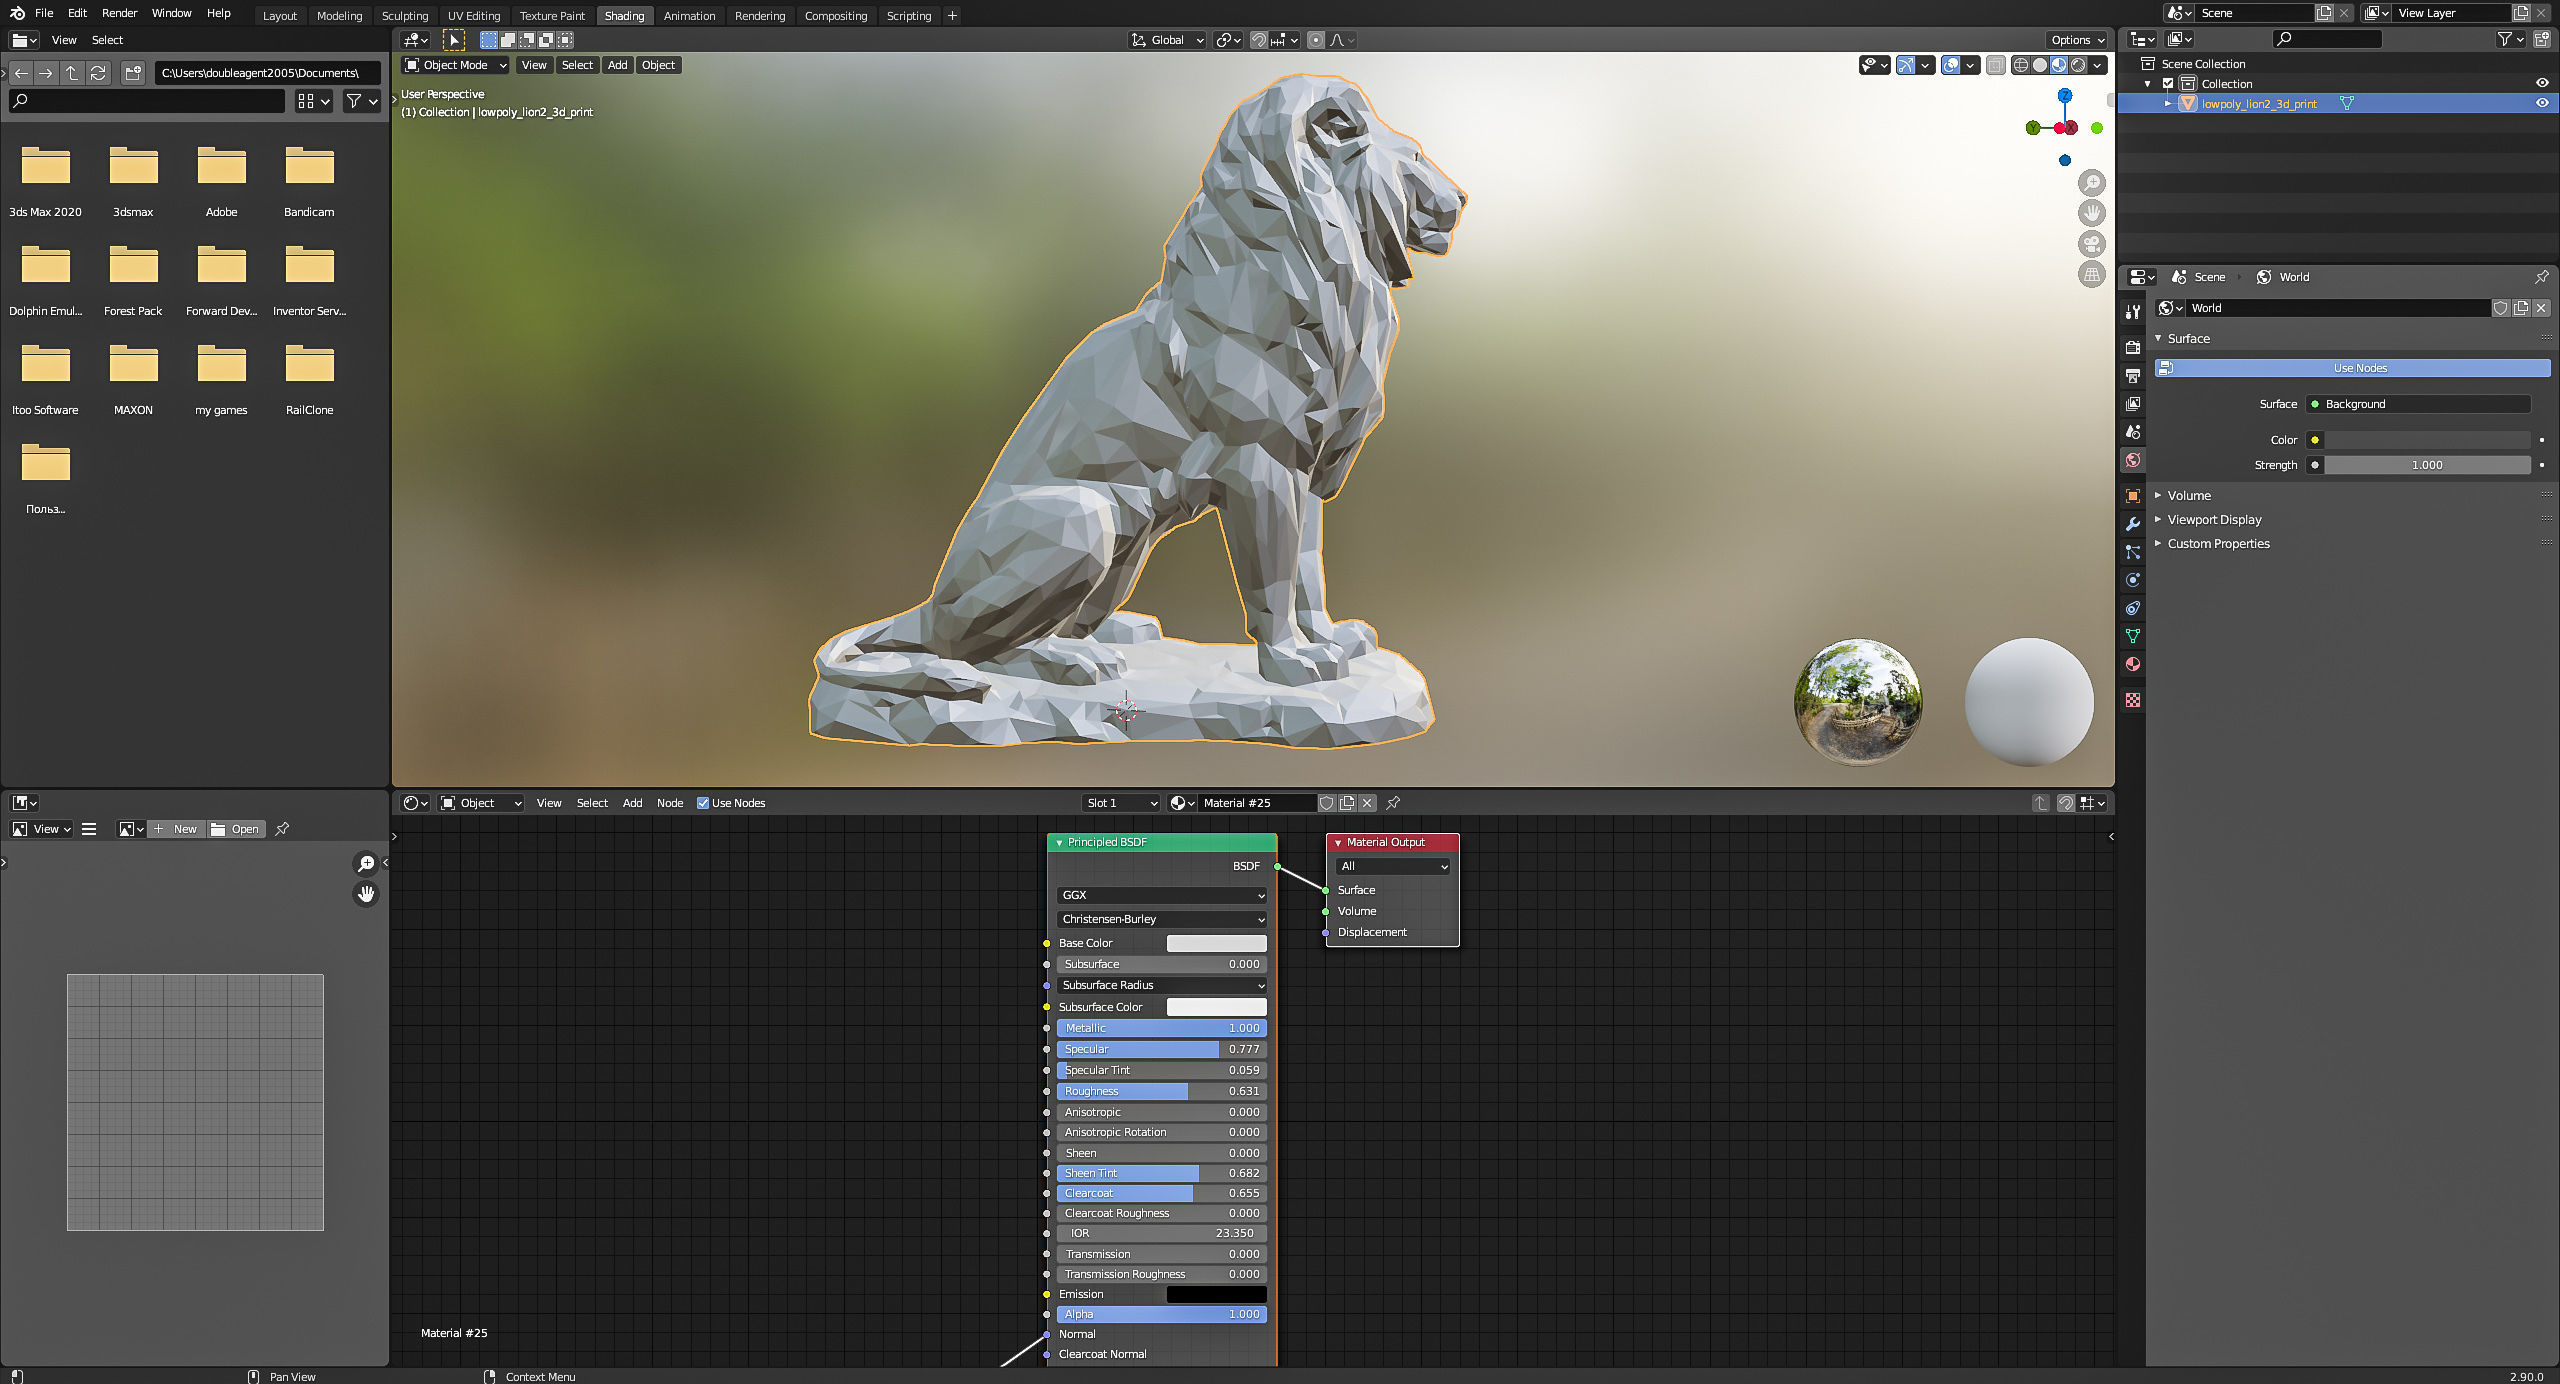Uncheck Use Nodes in node editor
The image size is (2560, 1384).
pos(703,803)
